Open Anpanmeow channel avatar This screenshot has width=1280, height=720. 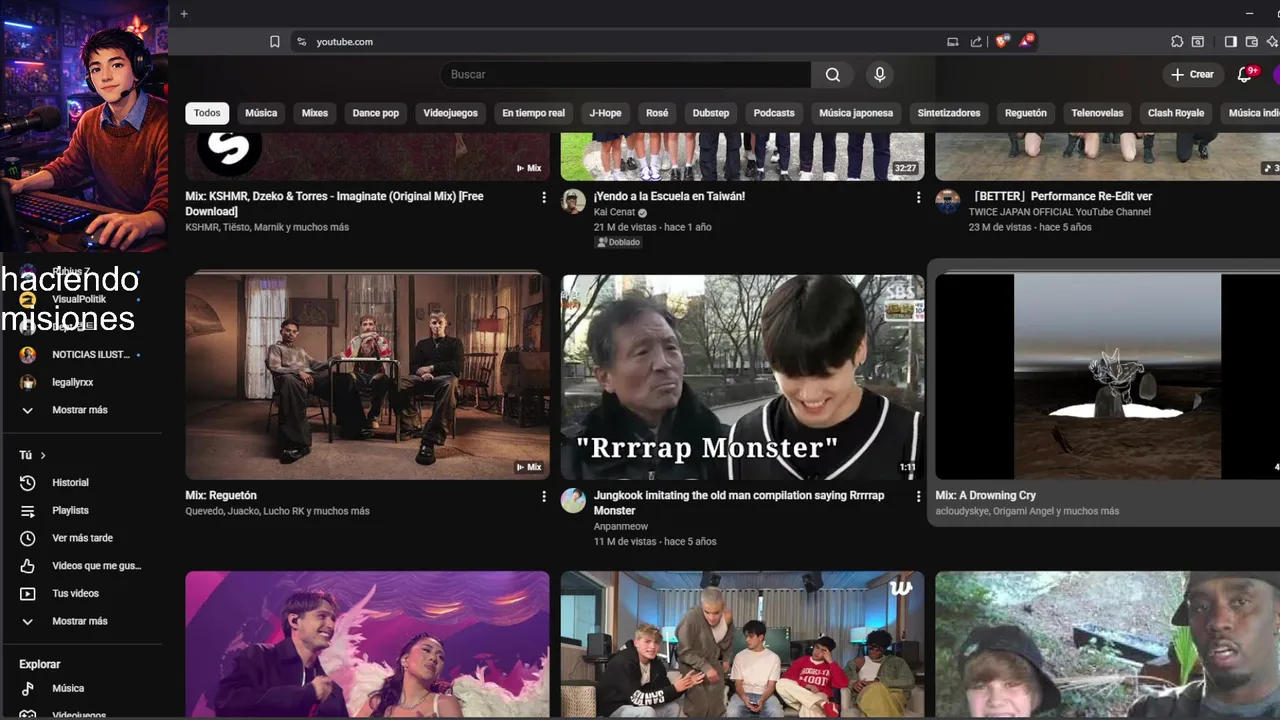[573, 500]
